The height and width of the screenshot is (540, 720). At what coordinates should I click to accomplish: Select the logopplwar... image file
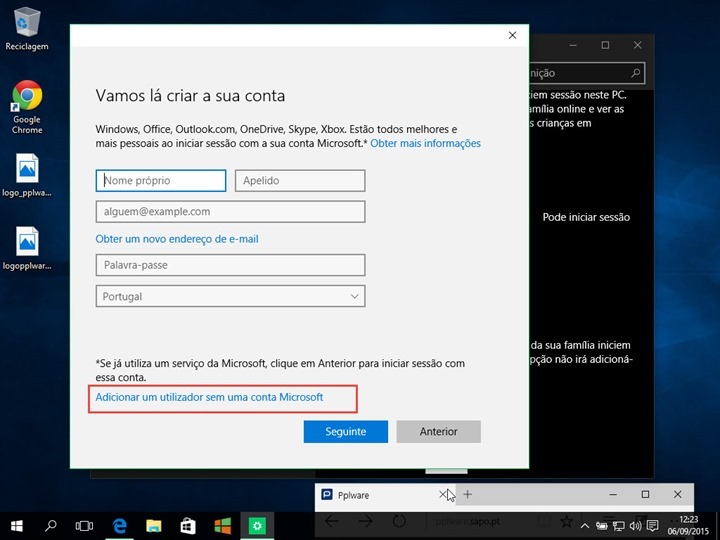point(27,248)
